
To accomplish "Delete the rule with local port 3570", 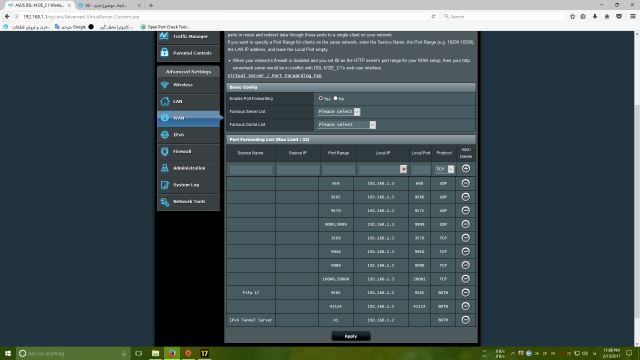I will click(466, 238).
